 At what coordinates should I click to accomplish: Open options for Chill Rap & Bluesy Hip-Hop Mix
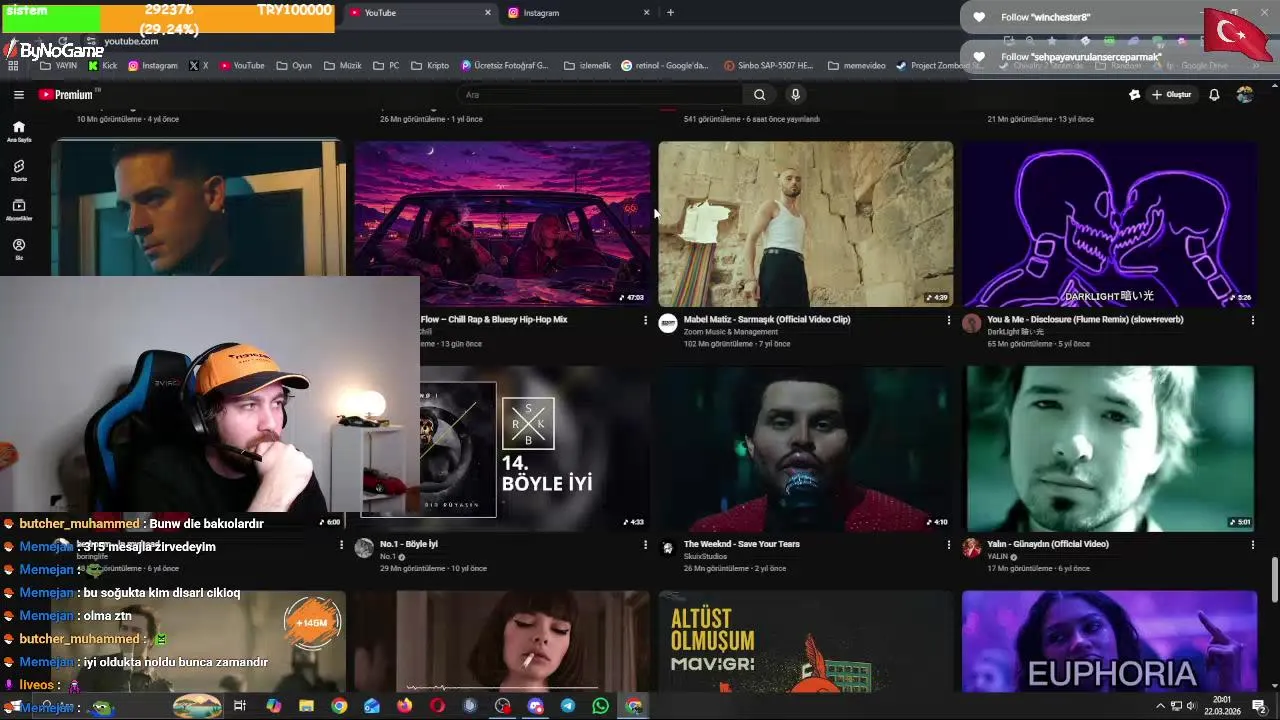pyautogui.click(x=645, y=320)
